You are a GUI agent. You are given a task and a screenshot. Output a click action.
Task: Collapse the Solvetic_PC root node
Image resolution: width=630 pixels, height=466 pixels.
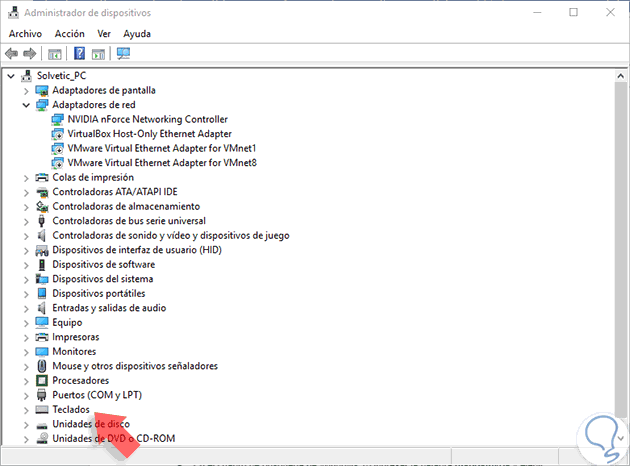(x=11, y=76)
